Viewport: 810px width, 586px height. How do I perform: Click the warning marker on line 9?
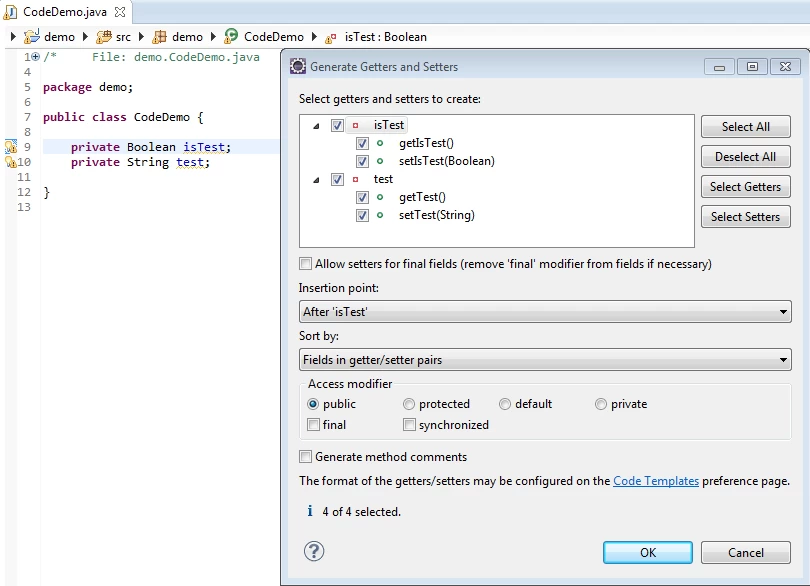tap(10, 147)
